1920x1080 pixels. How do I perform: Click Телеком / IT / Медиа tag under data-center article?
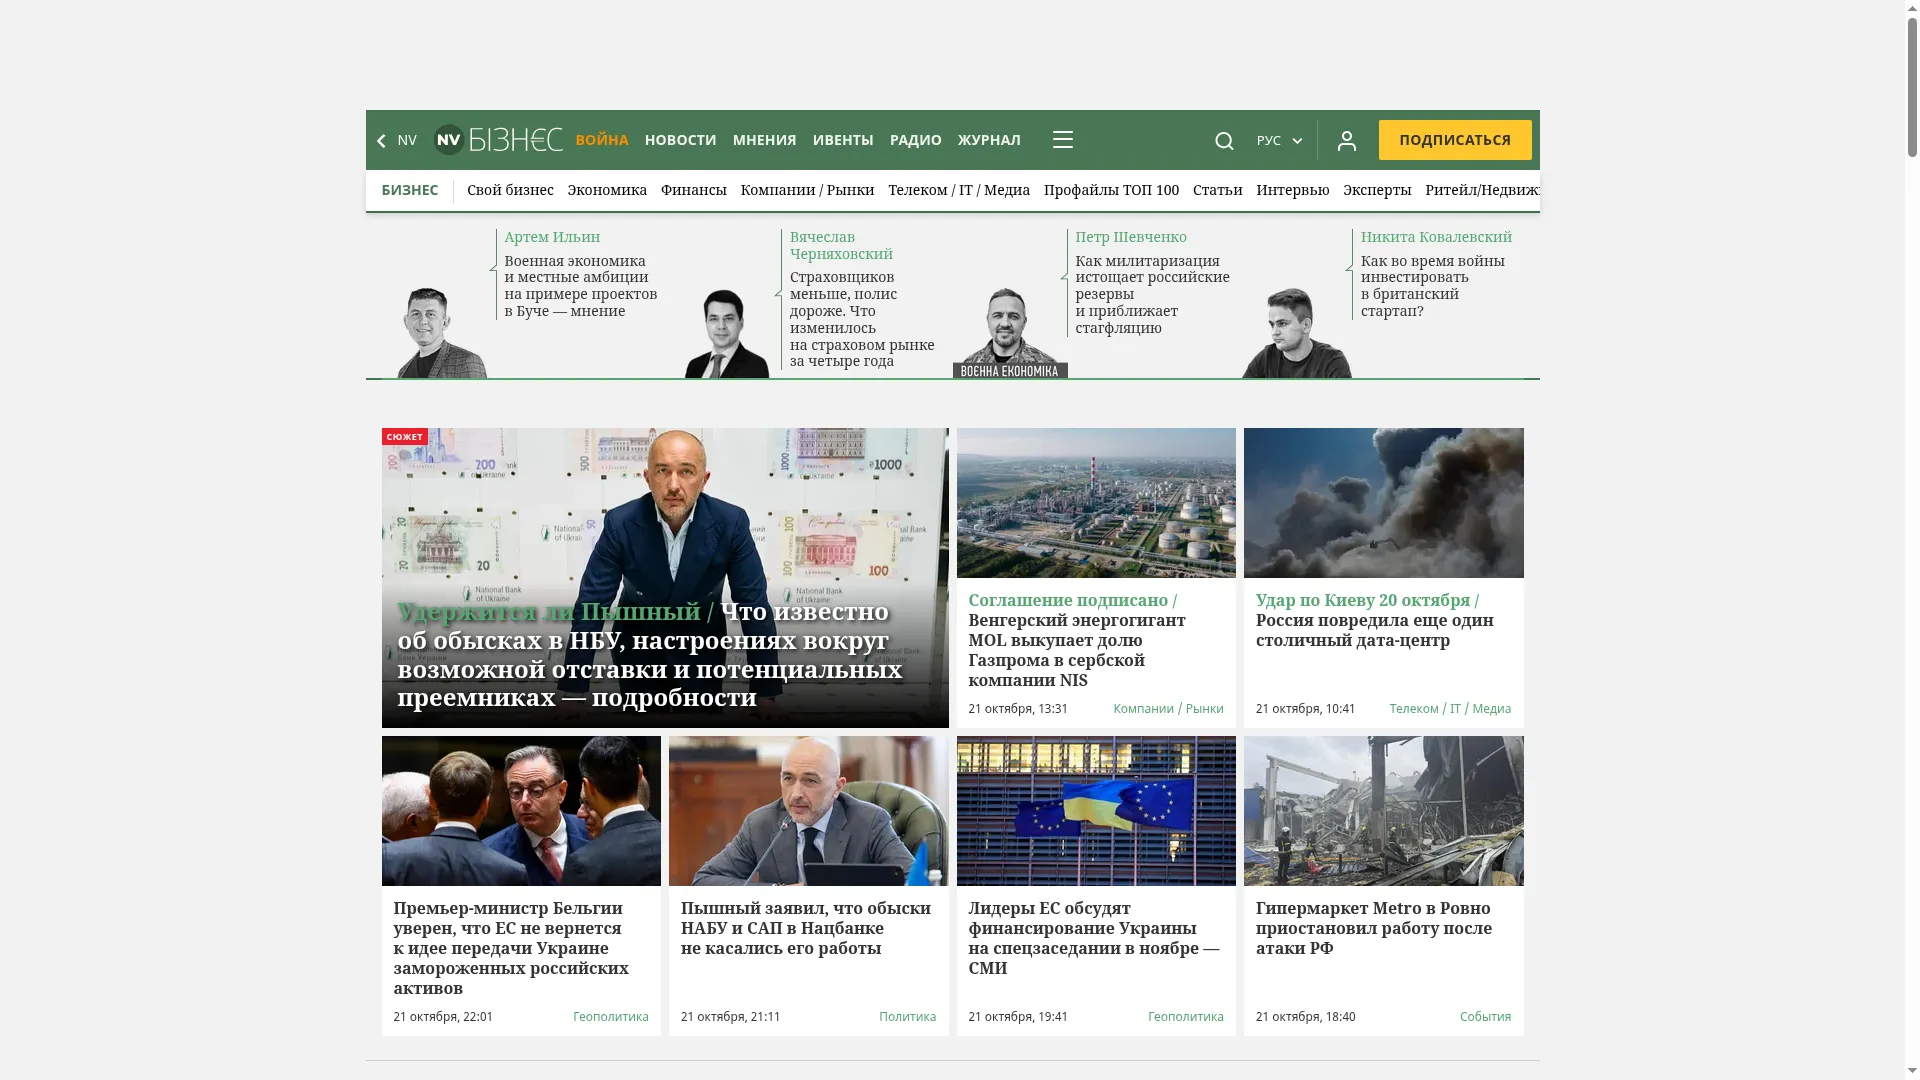point(1449,709)
